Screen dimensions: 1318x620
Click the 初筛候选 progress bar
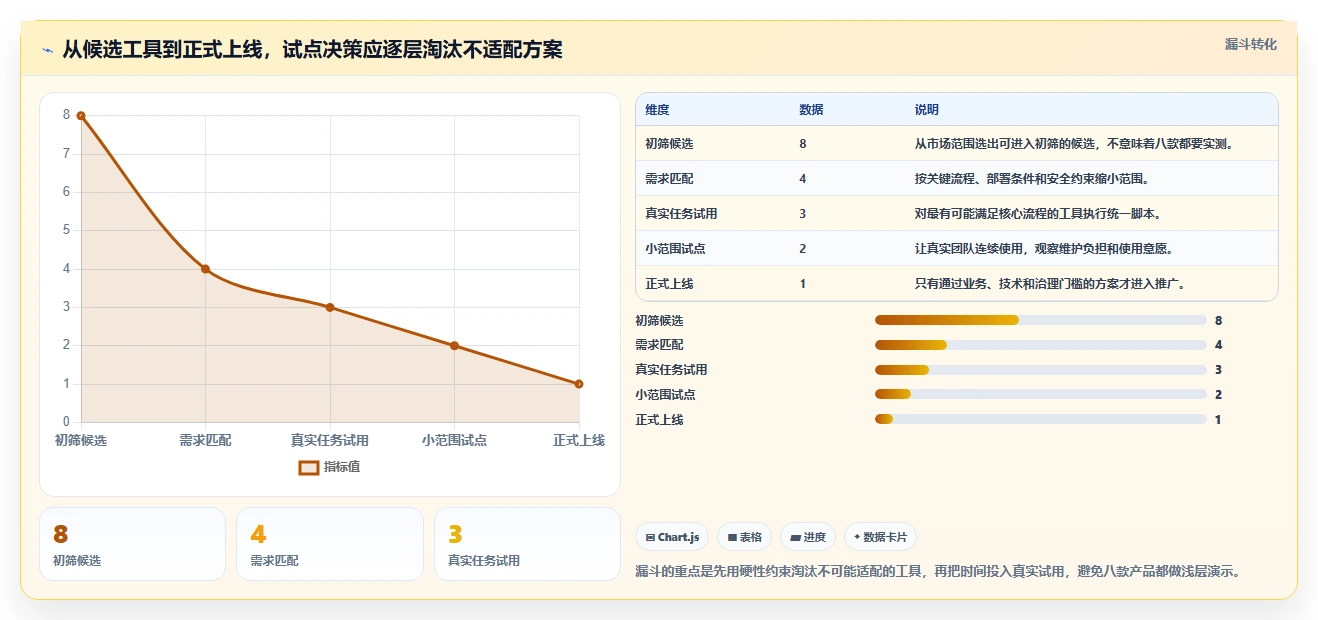coord(1040,320)
